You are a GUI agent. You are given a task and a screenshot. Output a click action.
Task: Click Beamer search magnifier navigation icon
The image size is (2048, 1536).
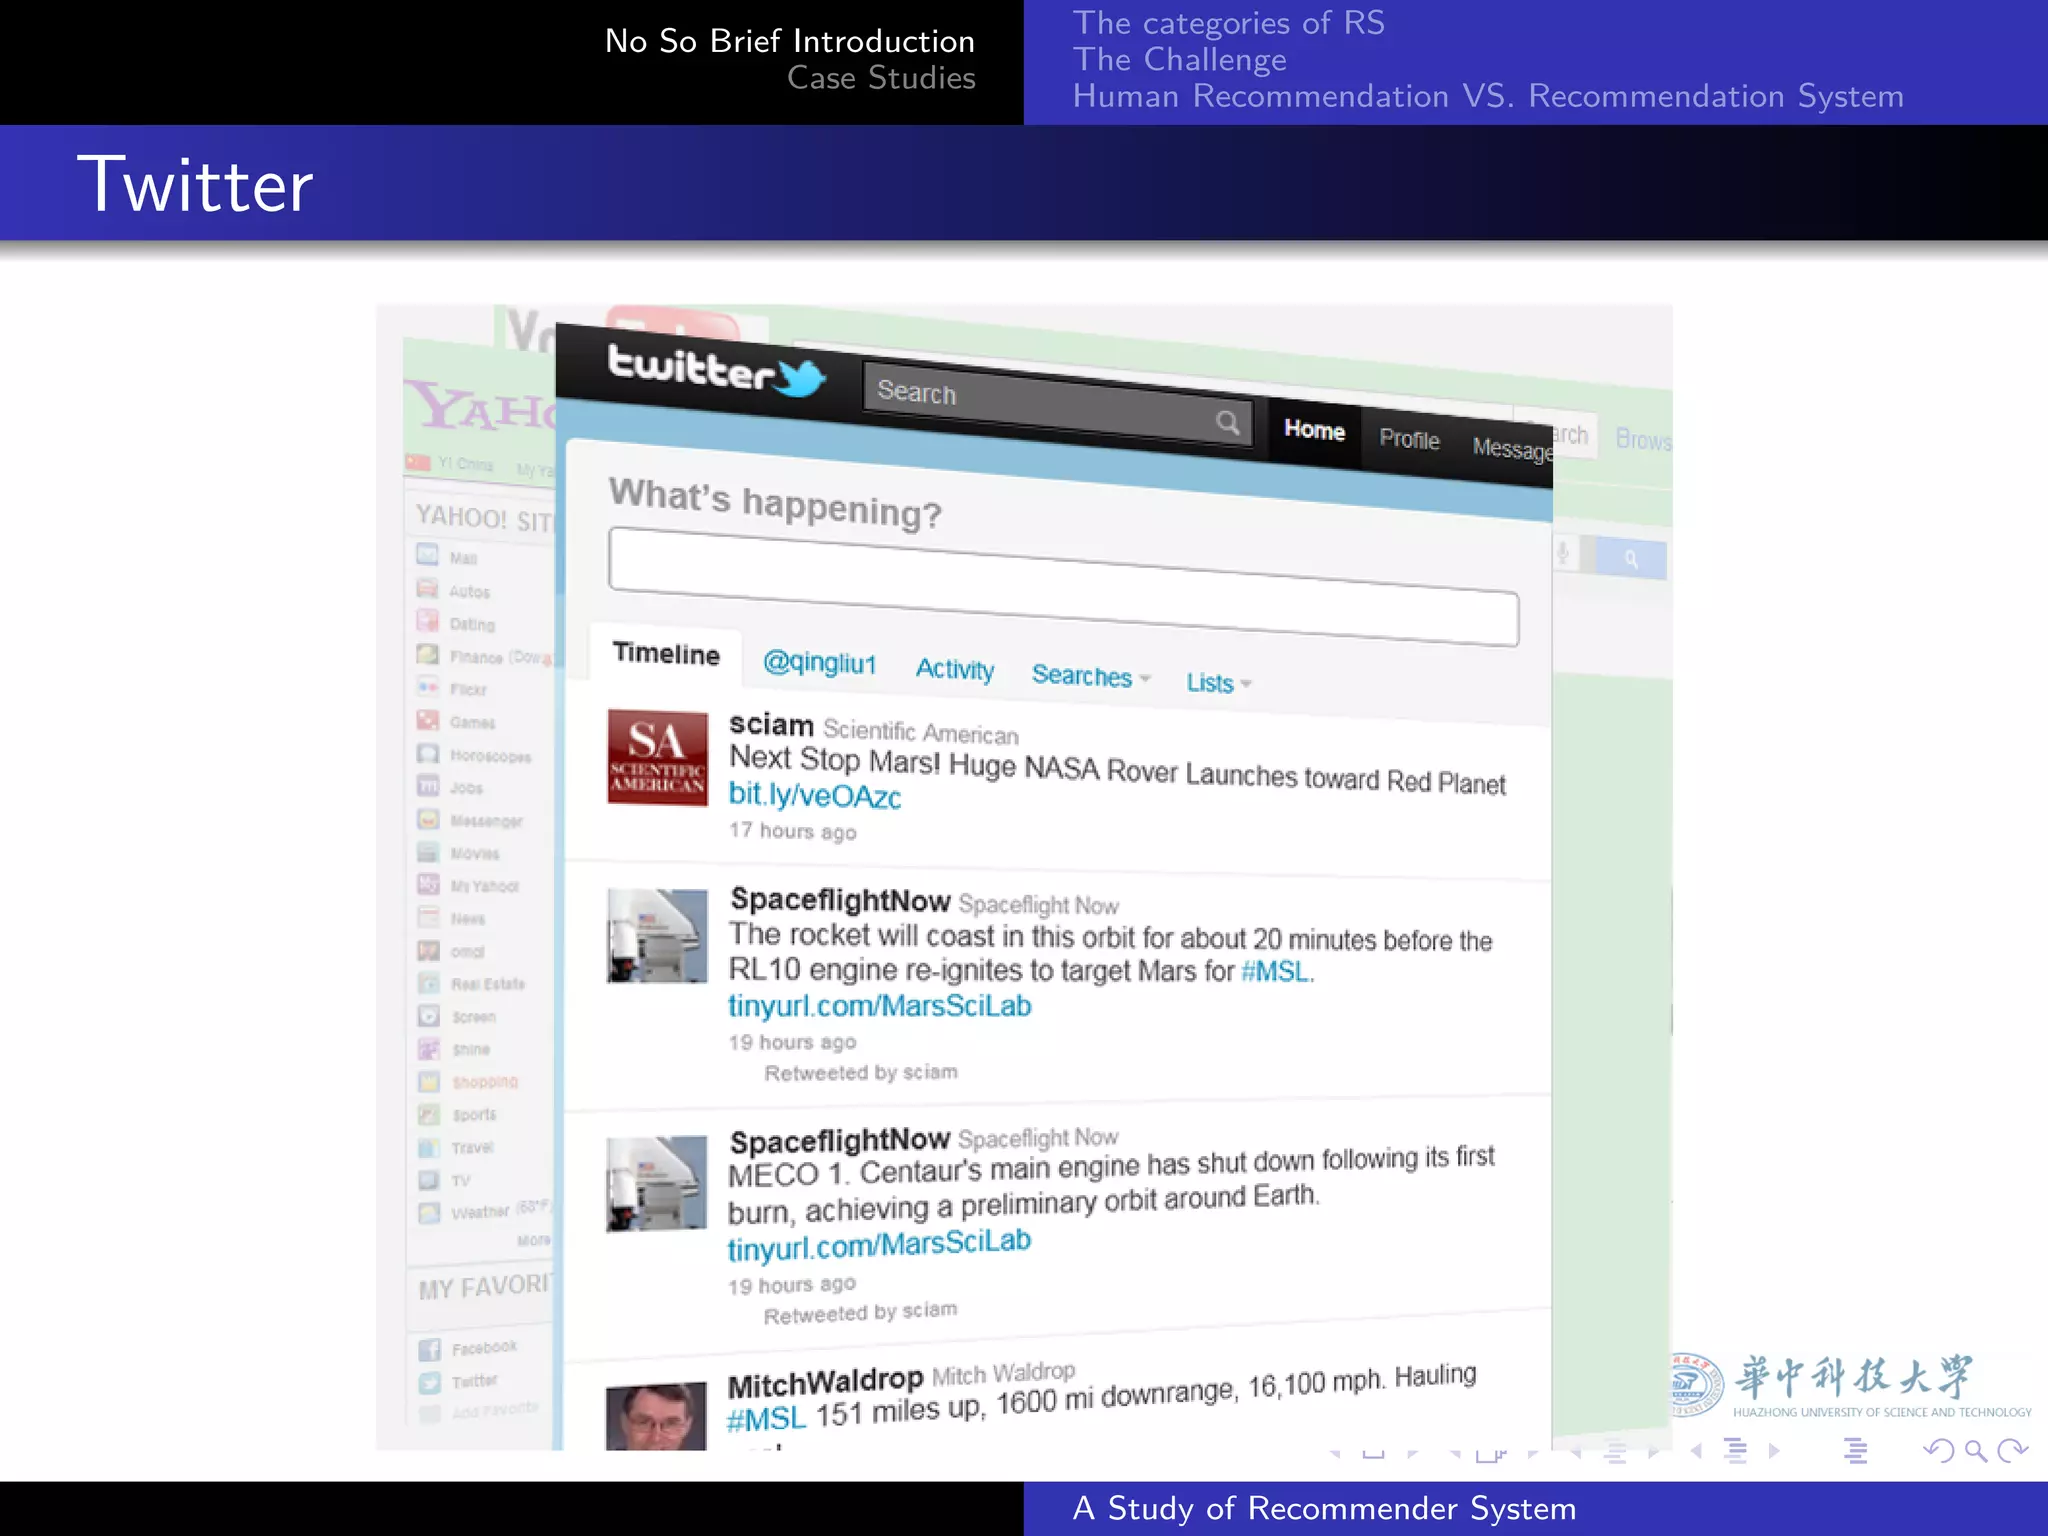(x=1975, y=1450)
